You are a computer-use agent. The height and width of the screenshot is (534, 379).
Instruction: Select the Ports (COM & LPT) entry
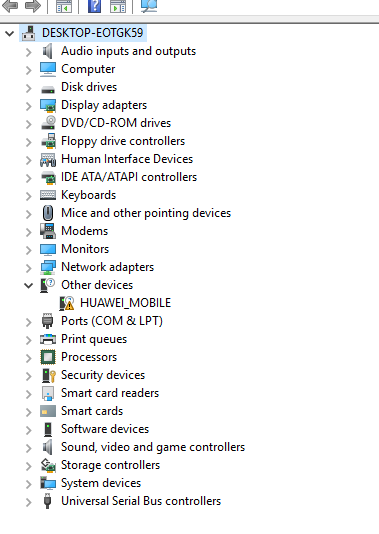tap(112, 321)
